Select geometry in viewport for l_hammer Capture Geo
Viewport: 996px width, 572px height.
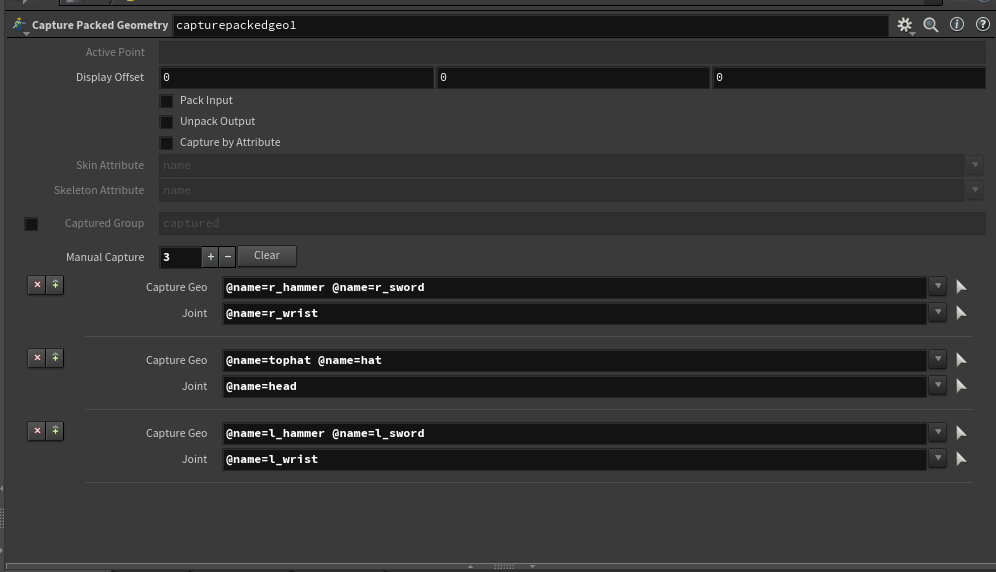point(961,433)
